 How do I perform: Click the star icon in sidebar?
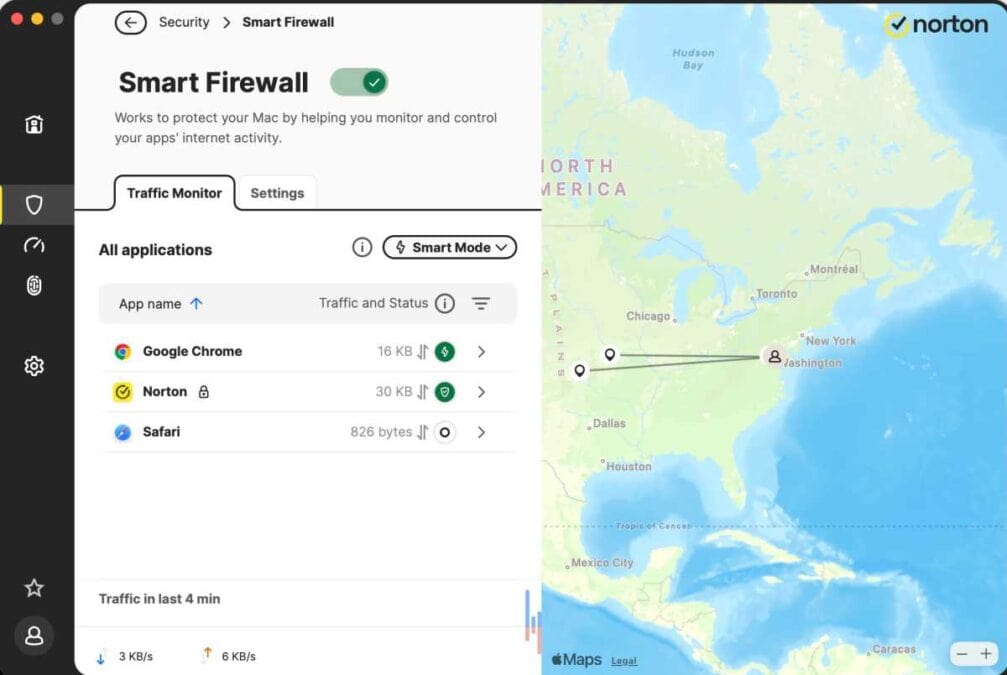tap(34, 588)
